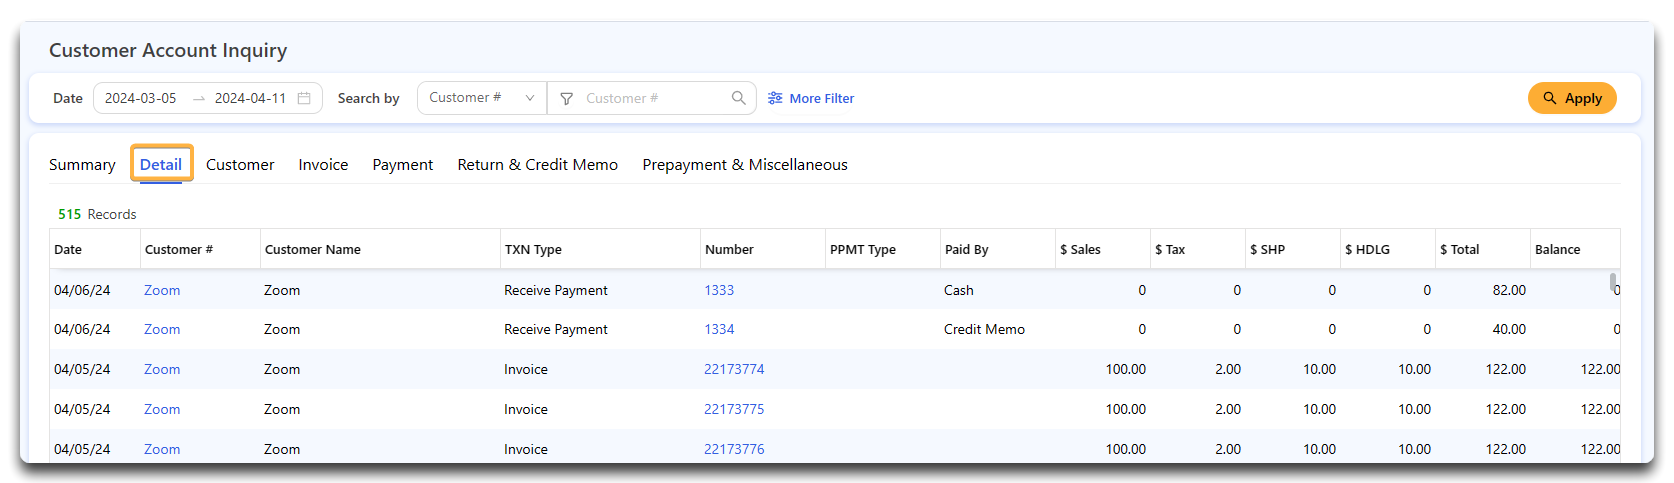Screen dimensions: 1674x483
Task: Click the end date 2024-04-11 field
Action: [x=250, y=98]
